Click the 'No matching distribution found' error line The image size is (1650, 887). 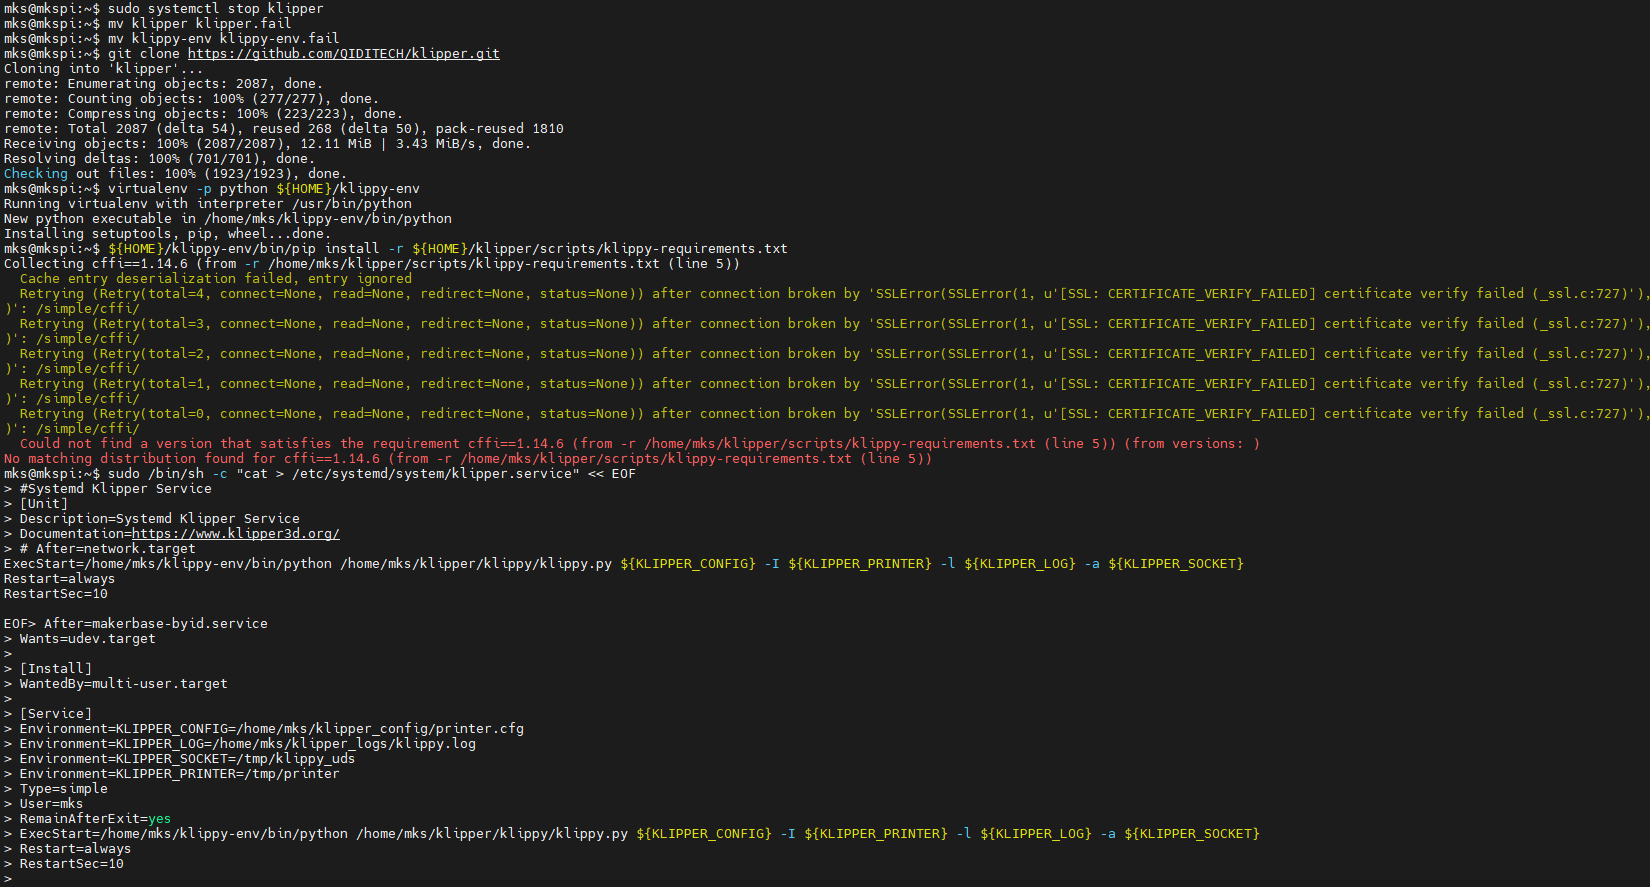click(467, 459)
